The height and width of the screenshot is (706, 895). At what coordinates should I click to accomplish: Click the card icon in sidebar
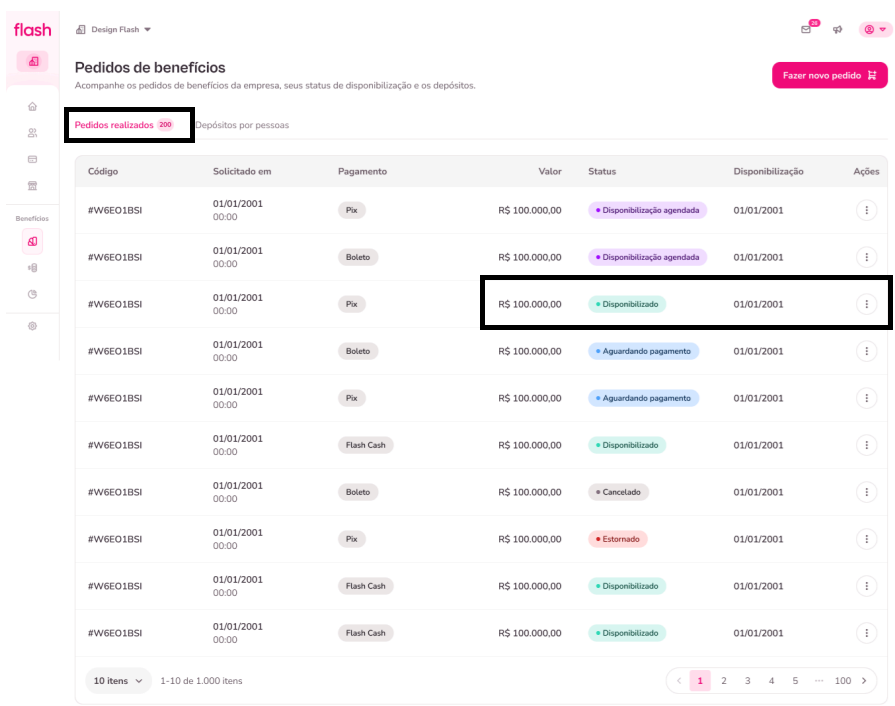click(x=32, y=159)
